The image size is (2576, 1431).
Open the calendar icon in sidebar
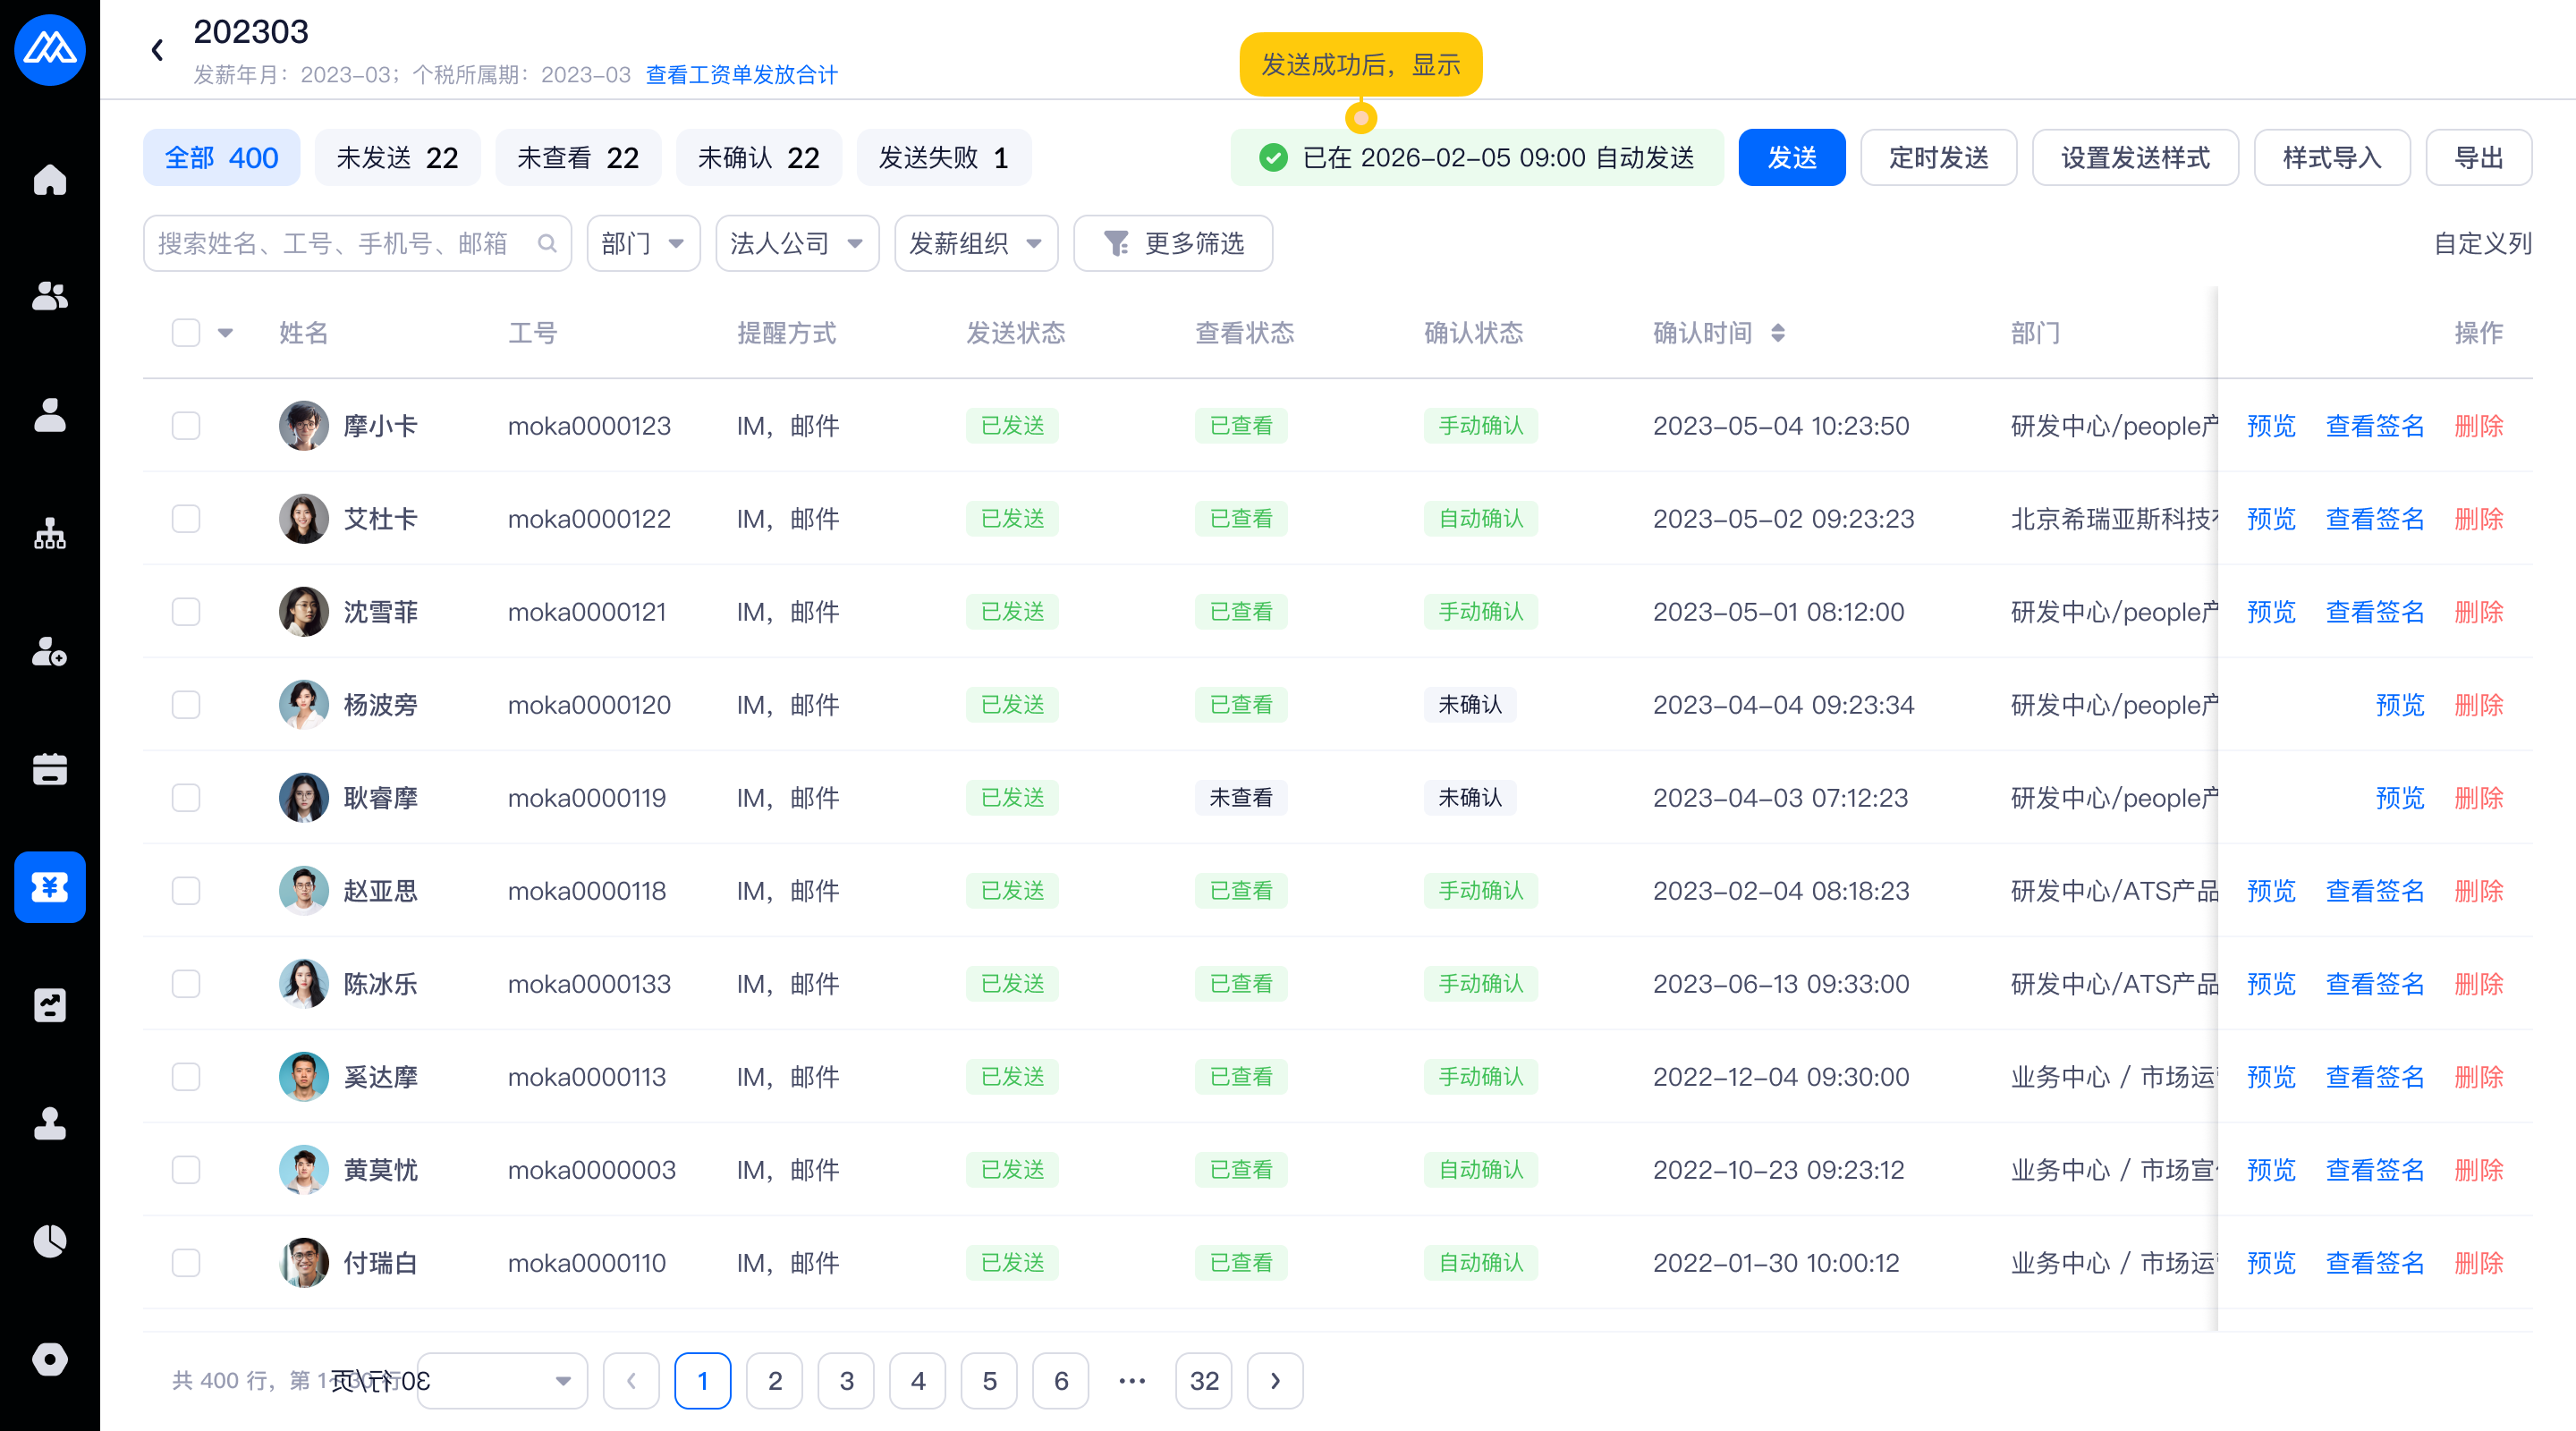point(50,769)
